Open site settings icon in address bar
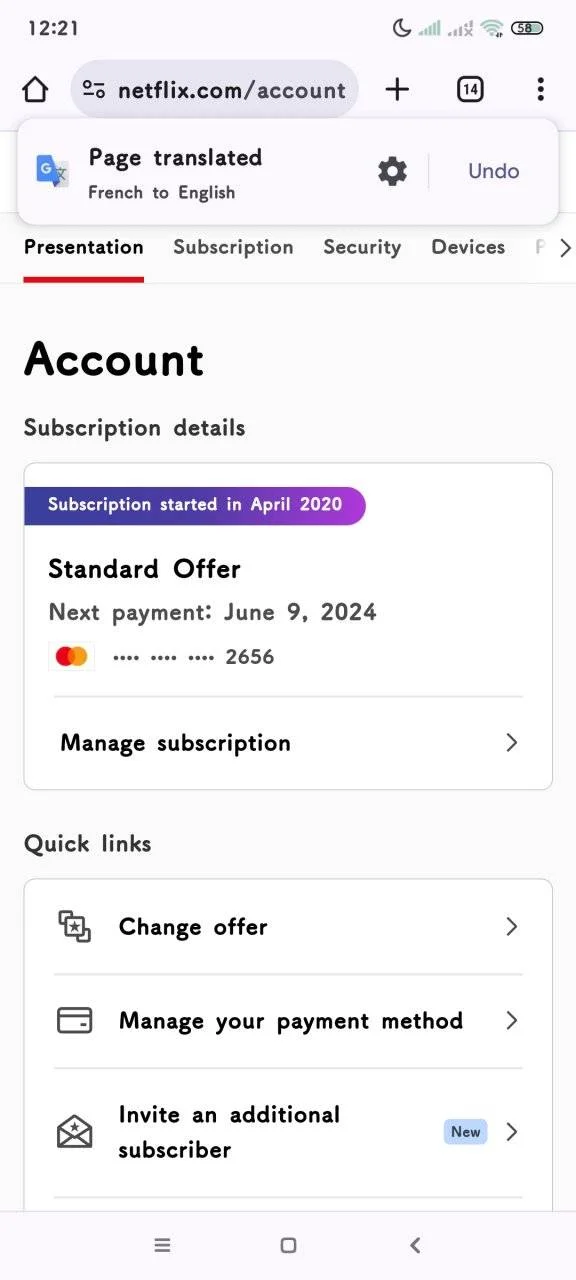This screenshot has height=1280, width=576. point(94,90)
